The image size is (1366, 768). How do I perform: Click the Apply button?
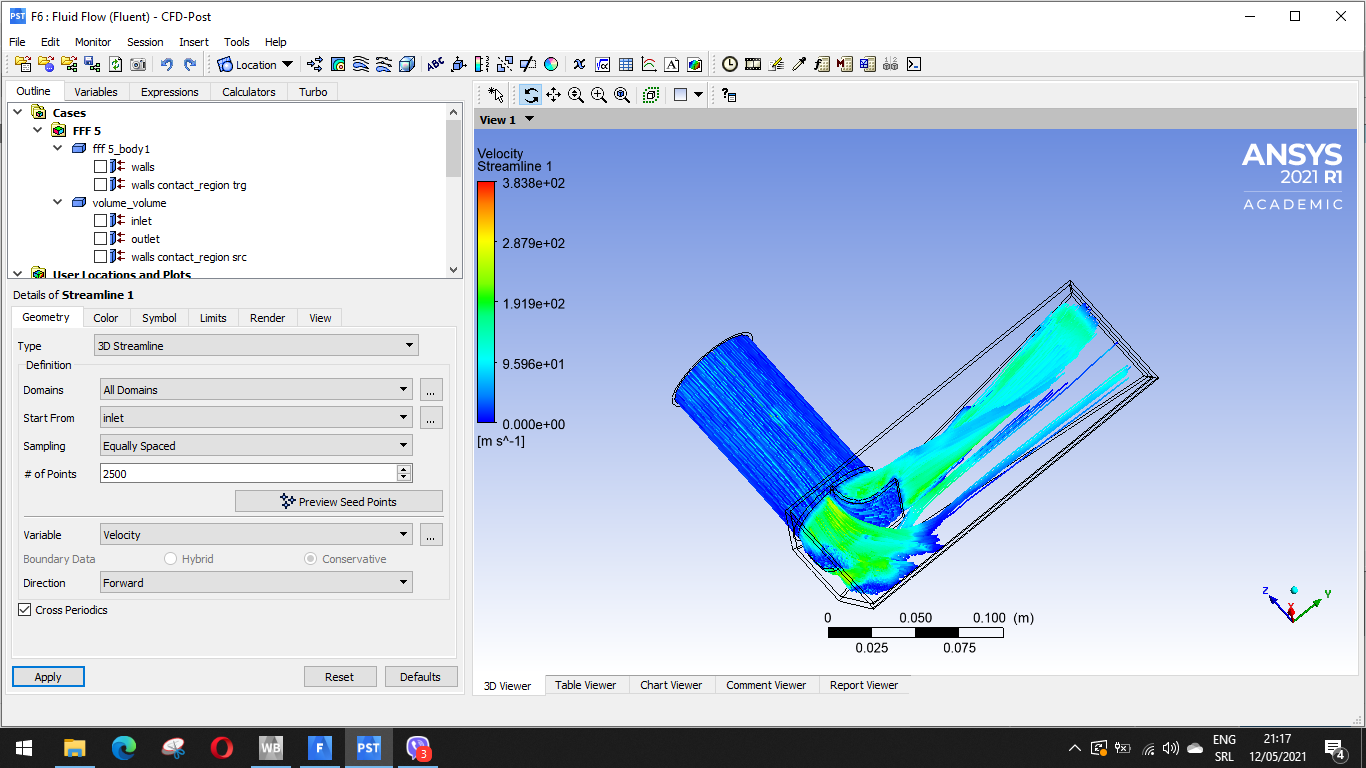click(48, 677)
